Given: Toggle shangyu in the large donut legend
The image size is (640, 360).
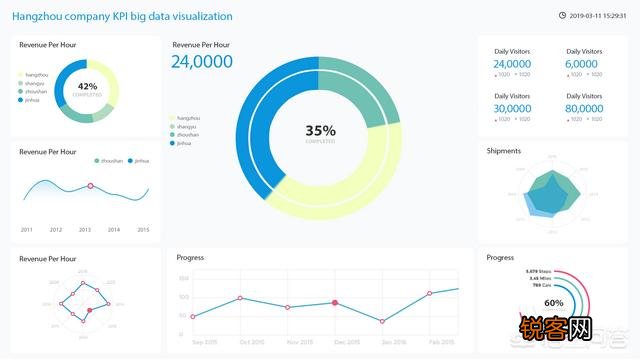Looking at the screenshot, I should click(x=172, y=127).
